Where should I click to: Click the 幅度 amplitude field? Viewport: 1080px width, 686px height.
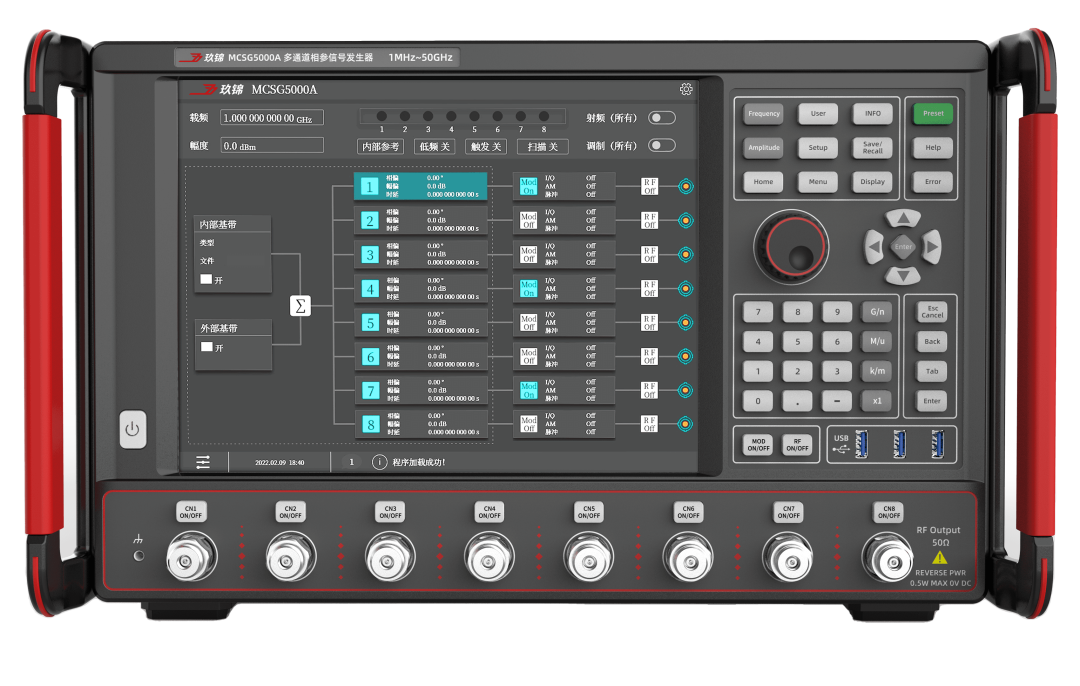point(271,145)
